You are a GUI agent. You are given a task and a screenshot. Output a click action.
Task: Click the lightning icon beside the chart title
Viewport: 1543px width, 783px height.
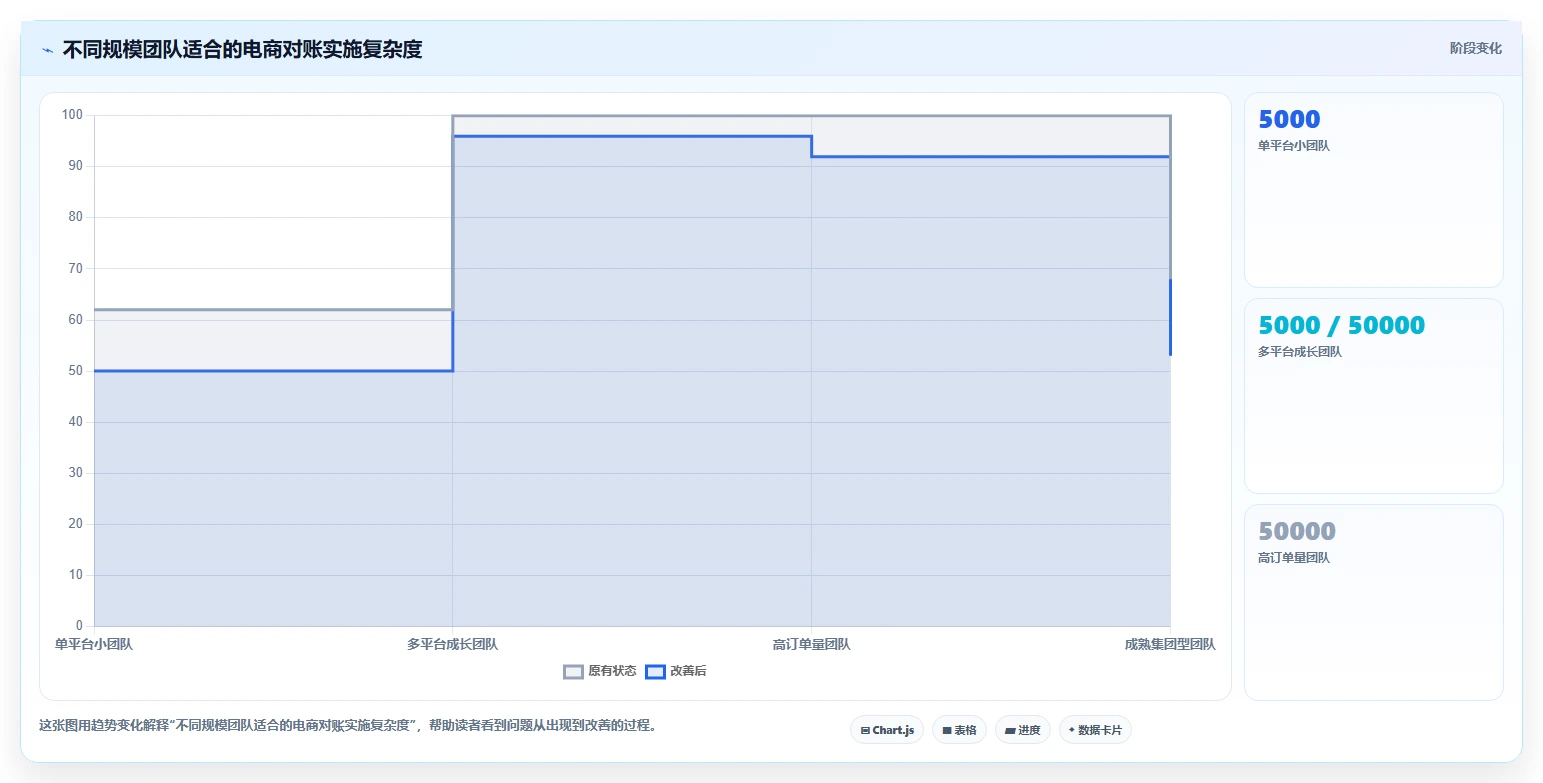click(48, 50)
